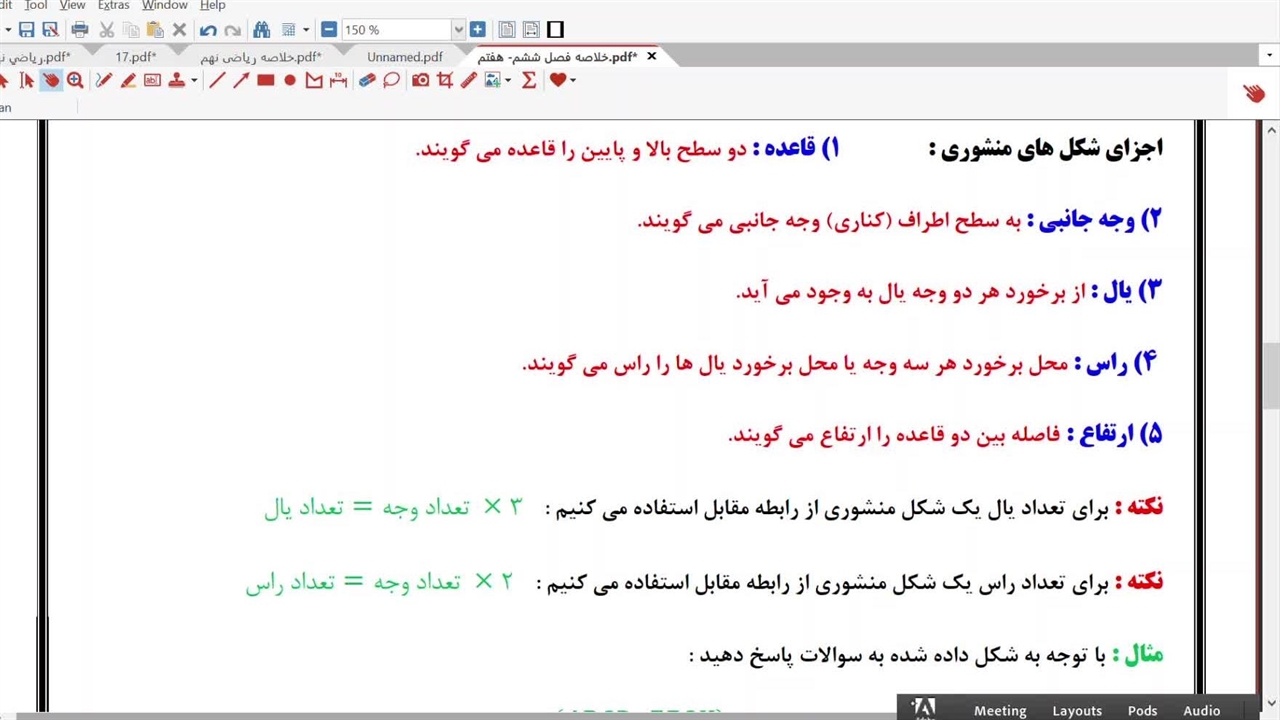Screen dimensions: 1280x720
Task: Open the Layouts menu in Adobe Connect
Action: [x=1076, y=710]
